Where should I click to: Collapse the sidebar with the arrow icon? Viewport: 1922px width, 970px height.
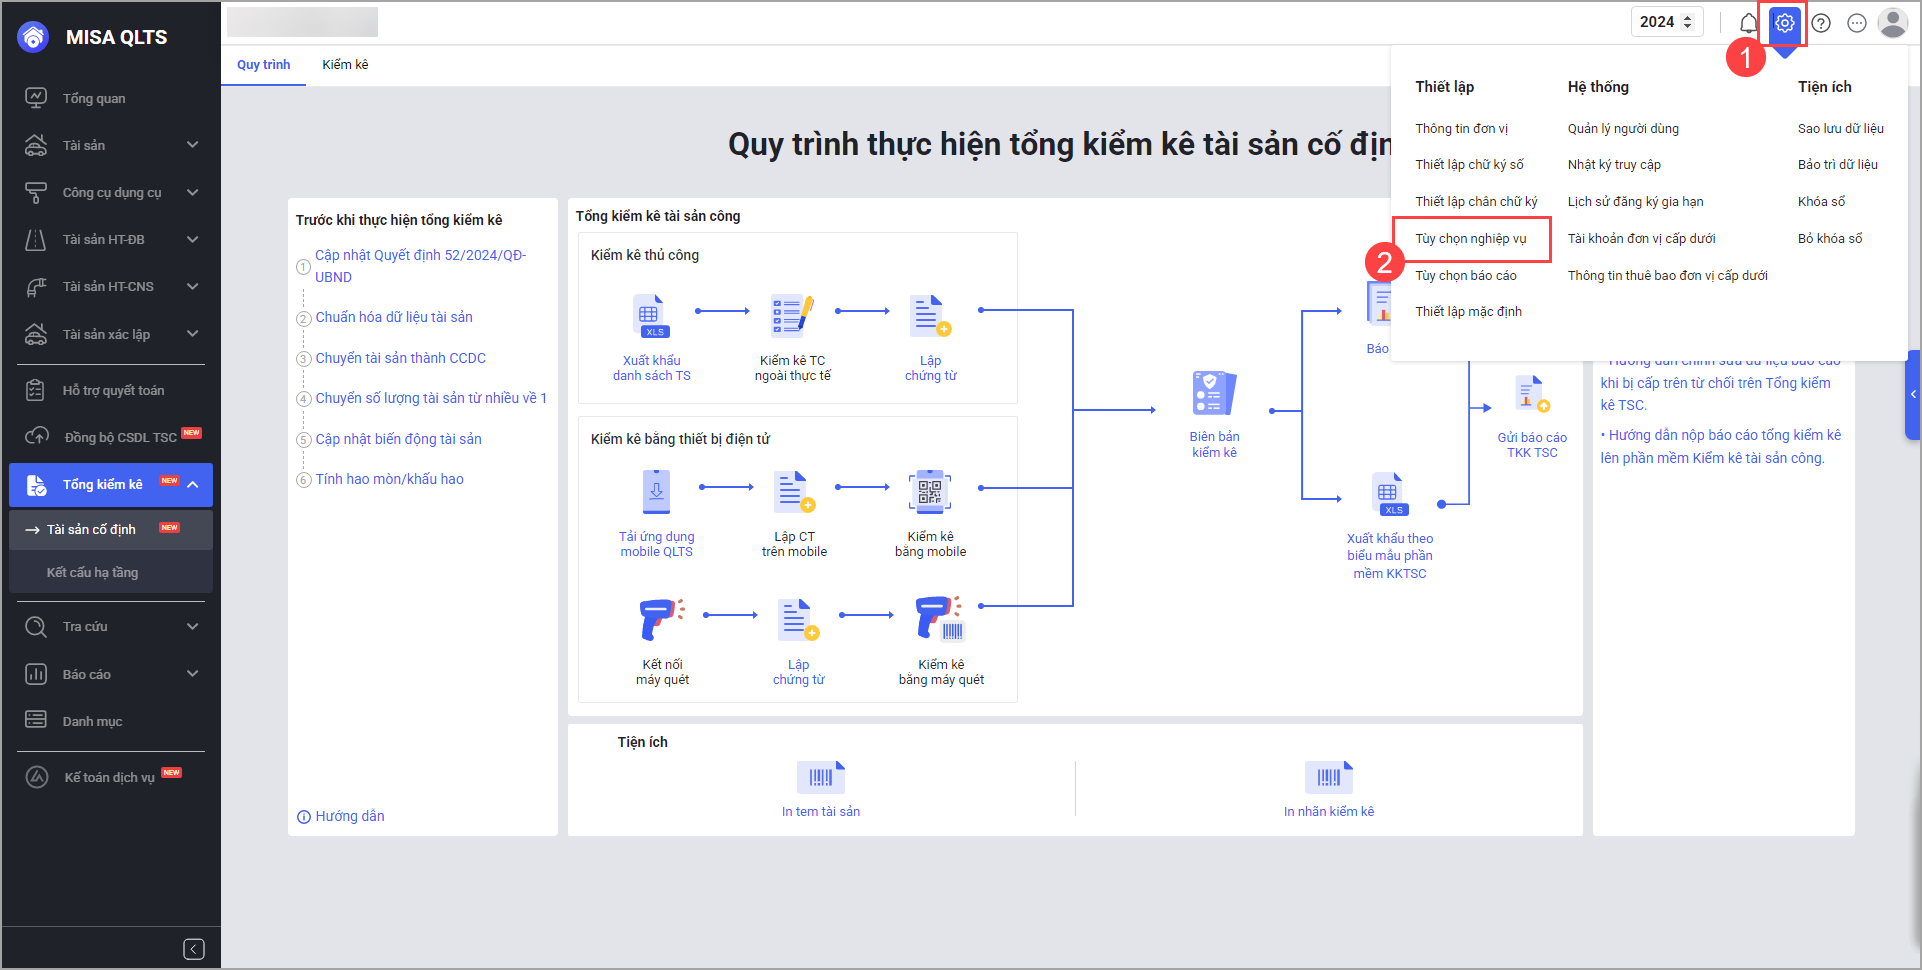point(194,949)
